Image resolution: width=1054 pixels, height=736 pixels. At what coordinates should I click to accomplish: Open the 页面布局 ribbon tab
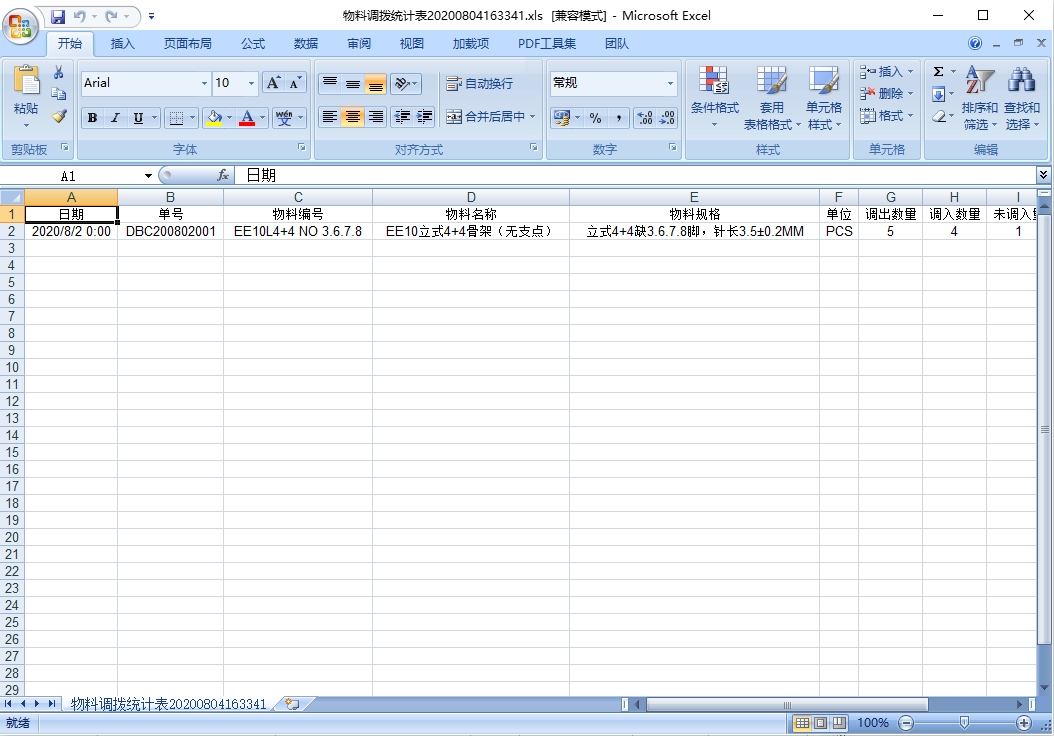[188, 44]
